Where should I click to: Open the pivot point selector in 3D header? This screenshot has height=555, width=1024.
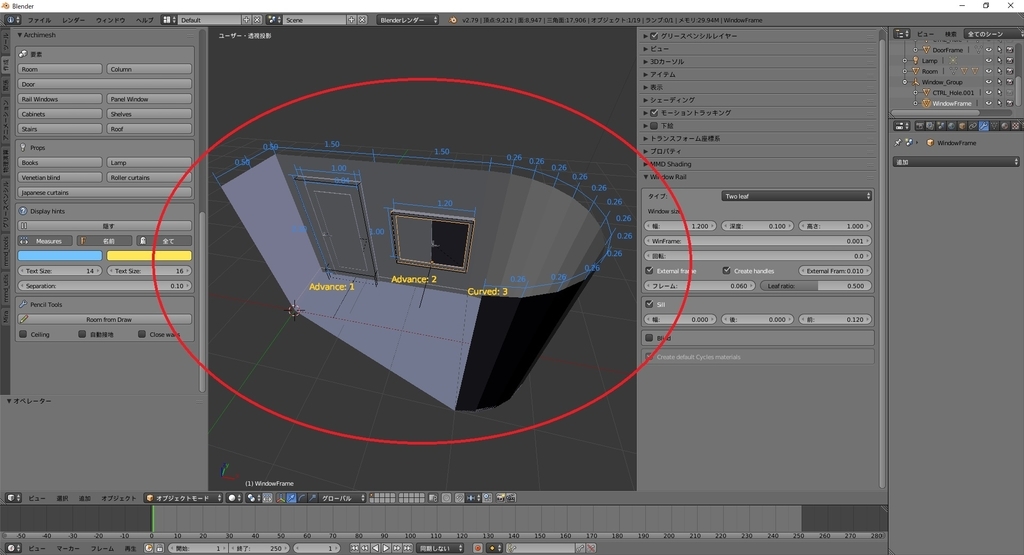(253, 498)
